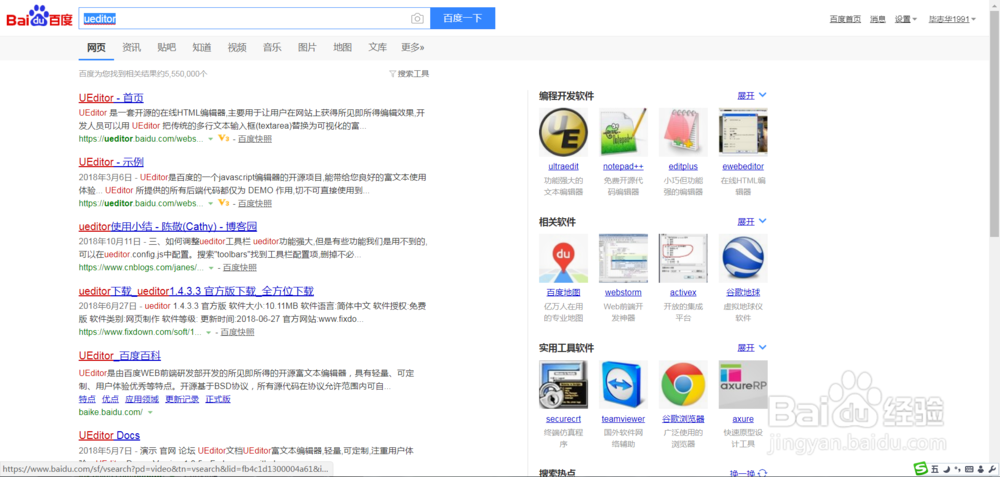The width and height of the screenshot is (1000, 477).
Task: Open green arrow beside baike.baidu.com URL
Action: pos(150,413)
